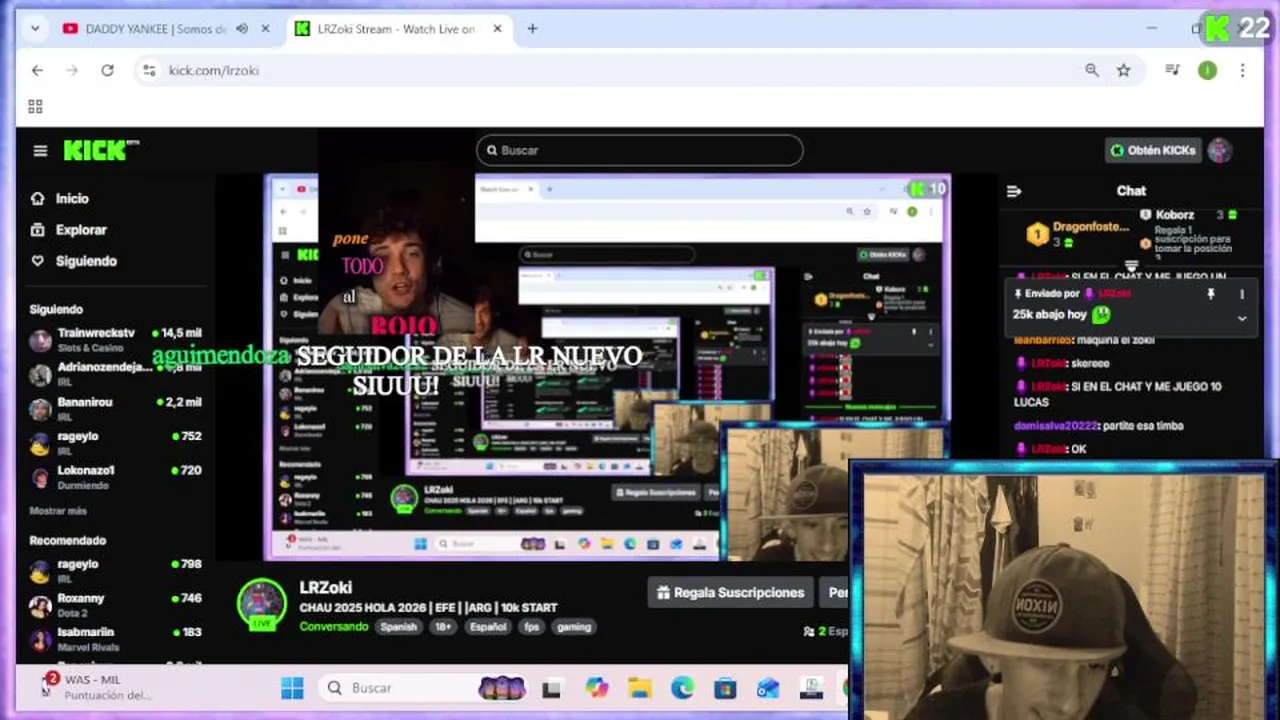Click username damisalva20222 in chat
This screenshot has width=1280, height=720.
click(x=1056, y=426)
